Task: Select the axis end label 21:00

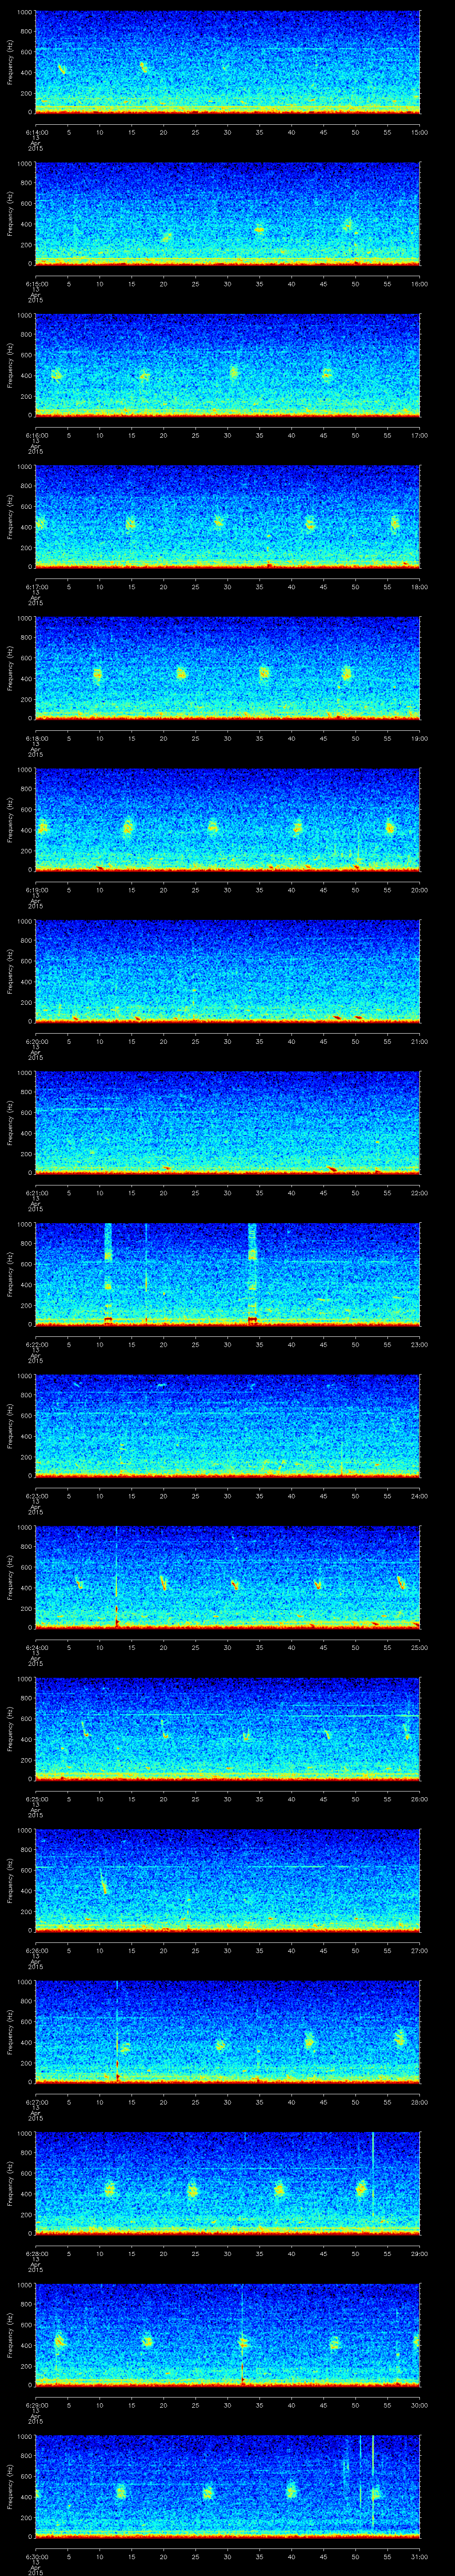Action: tap(419, 1041)
